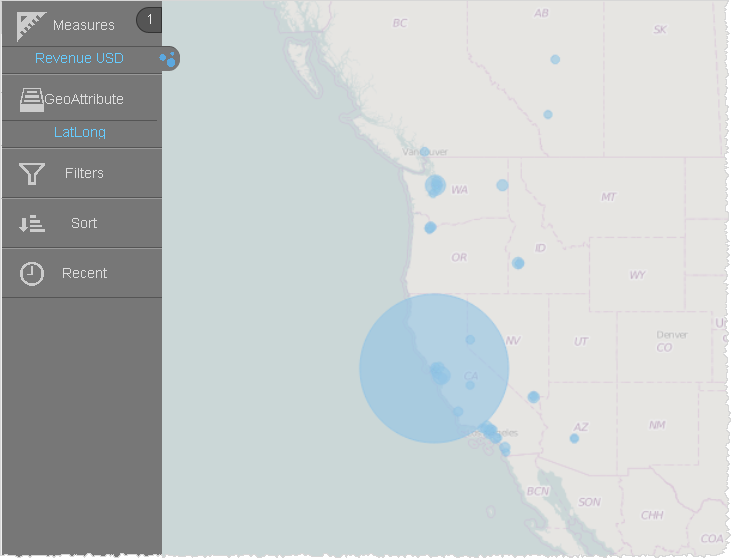The image size is (731, 558).
Task: Select the Revenue USD measure
Action: coord(79,59)
